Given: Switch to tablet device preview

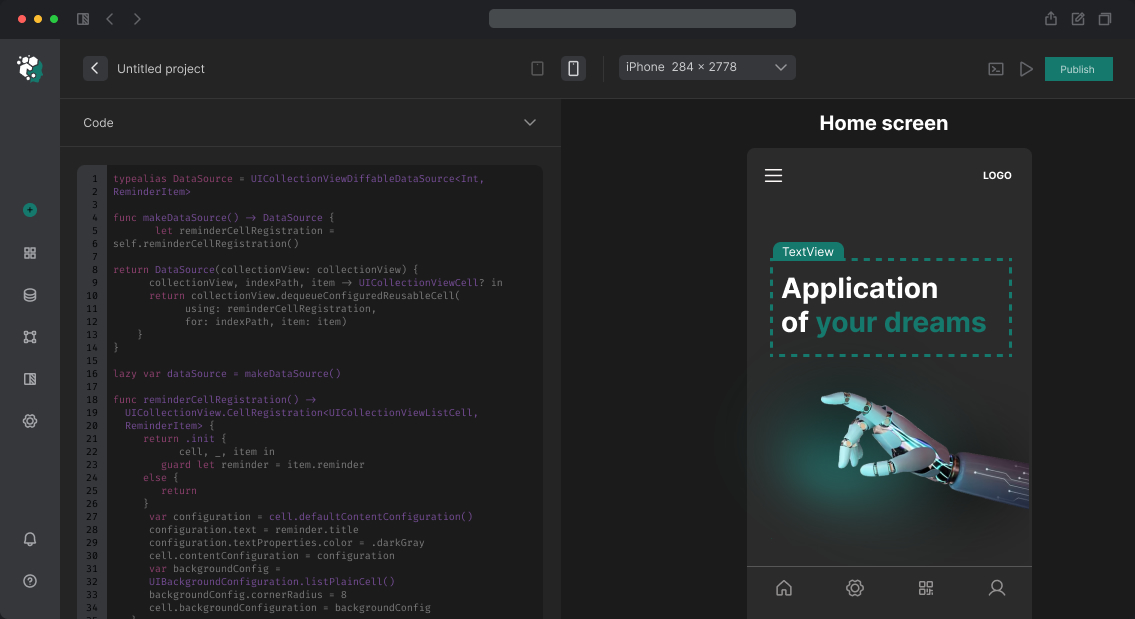Looking at the screenshot, I should 538,68.
